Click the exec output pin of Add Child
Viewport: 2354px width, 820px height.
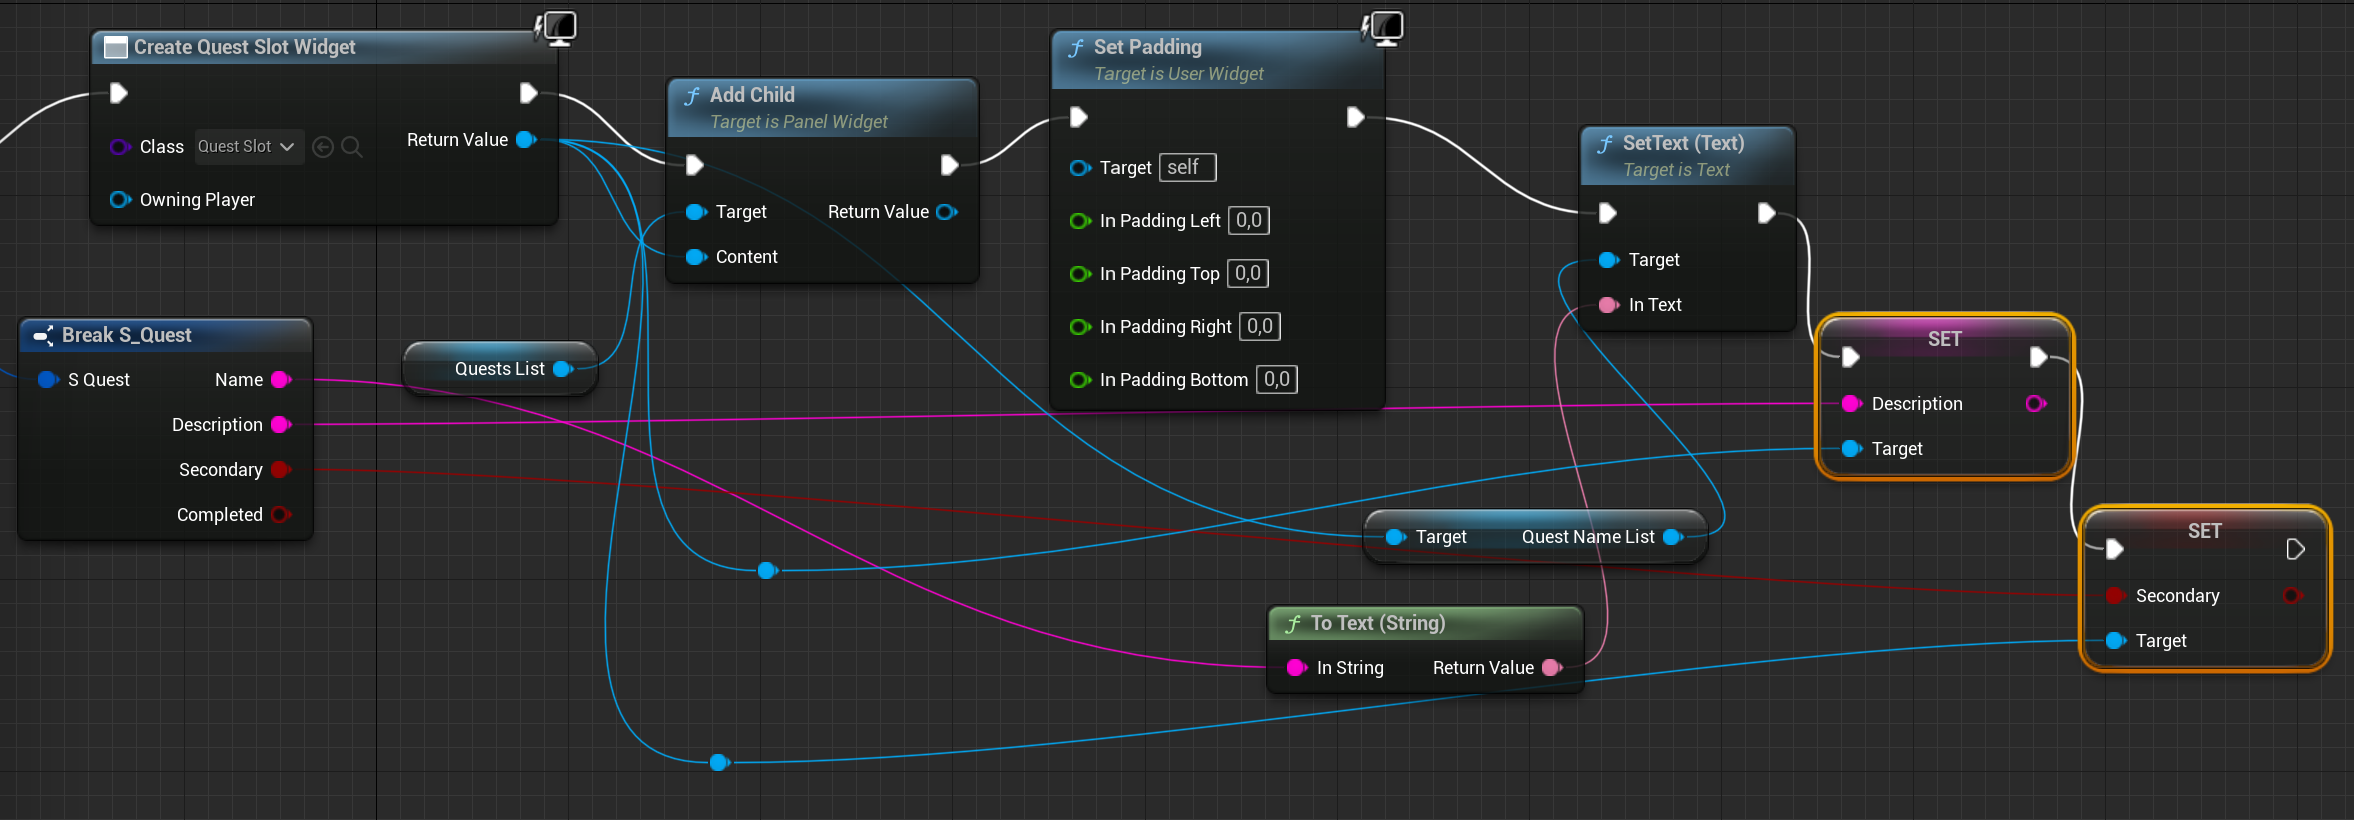click(x=950, y=165)
